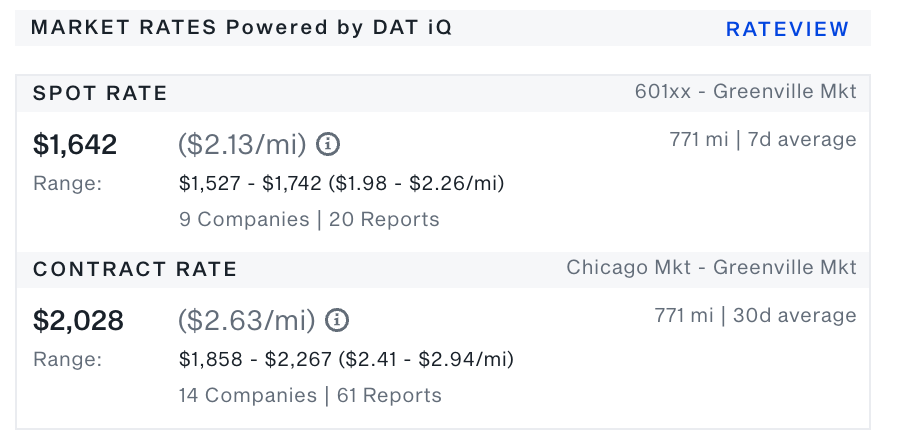902x448 pixels.
Task: Select the $2,028 contract rate amount
Action: pos(78,320)
